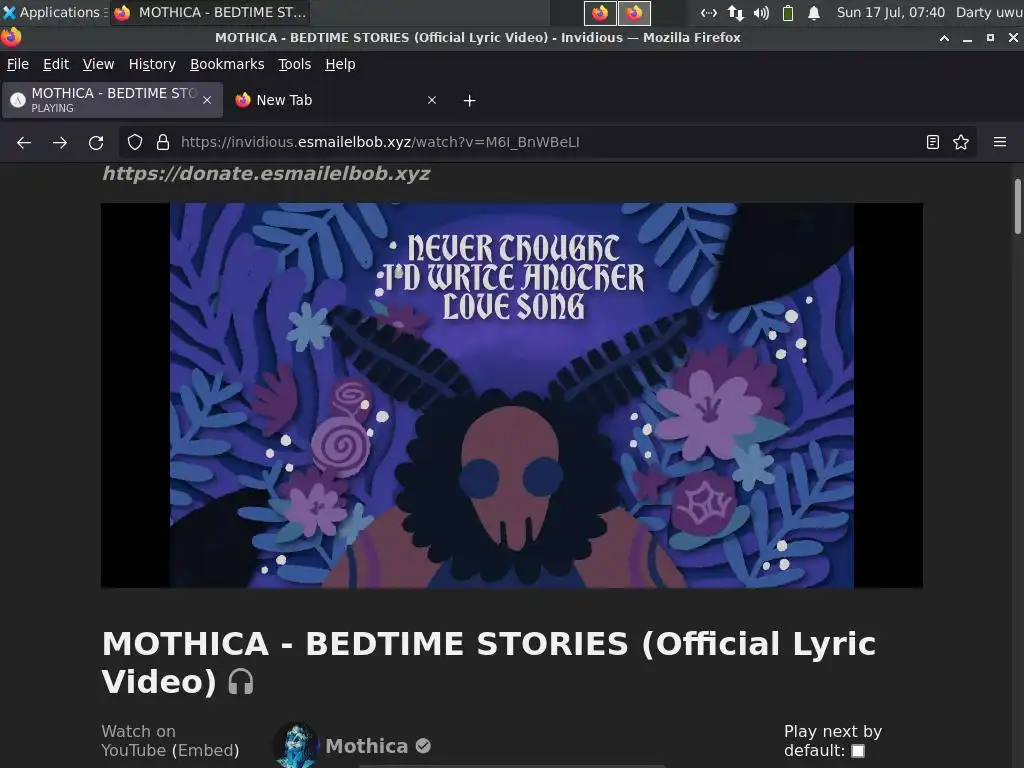Open notifications bell in system tray
The width and height of the screenshot is (1024, 768).
coord(814,12)
